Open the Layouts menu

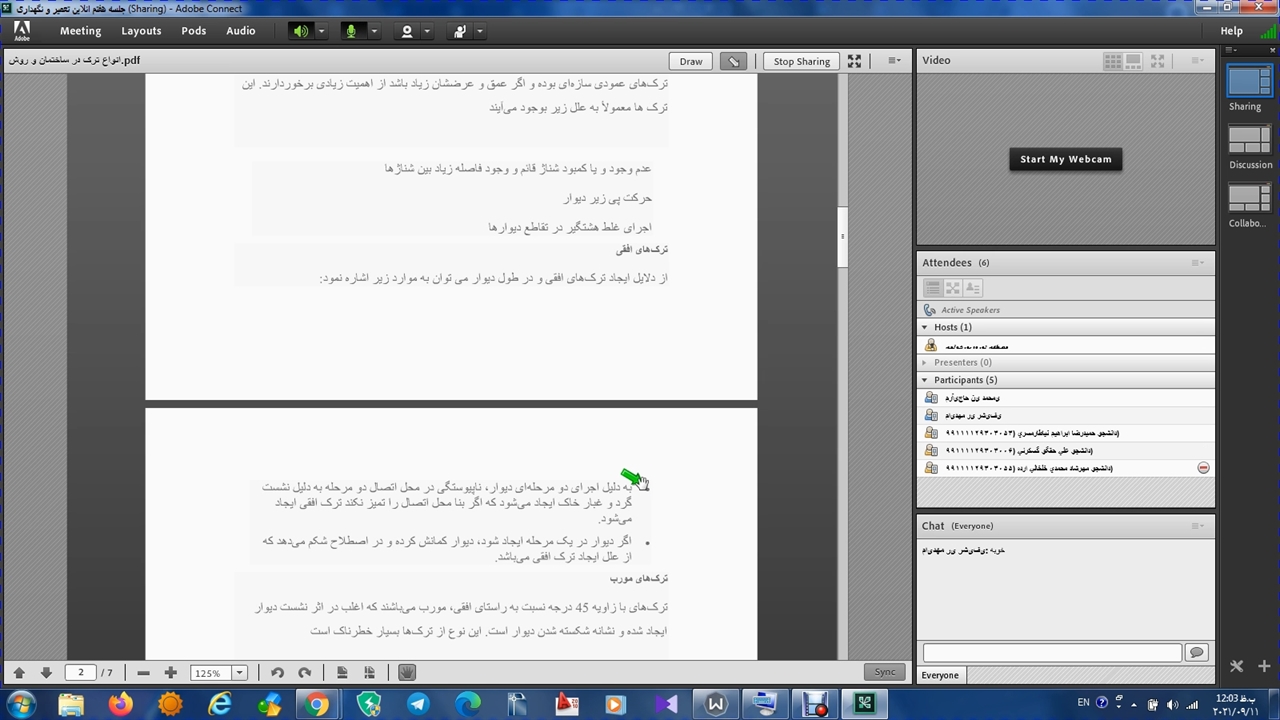[141, 31]
